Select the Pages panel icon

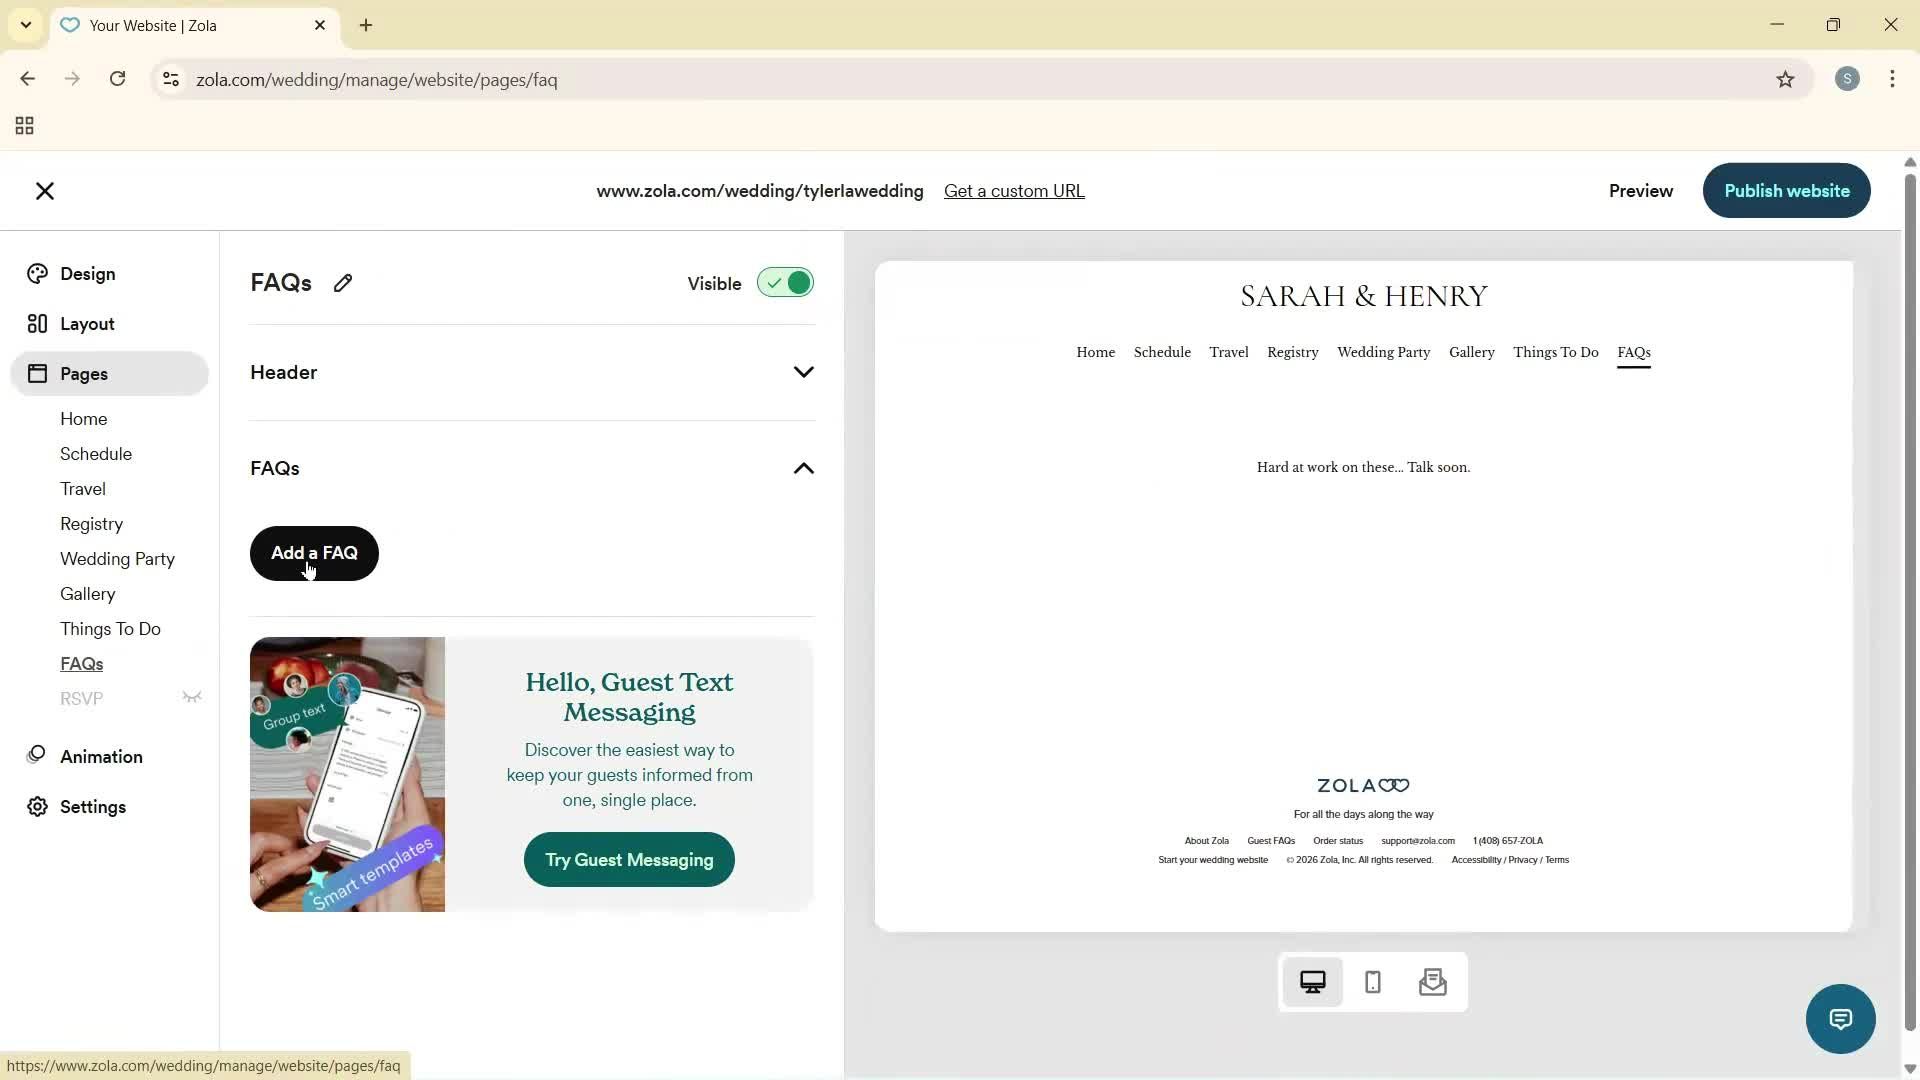pyautogui.click(x=37, y=373)
